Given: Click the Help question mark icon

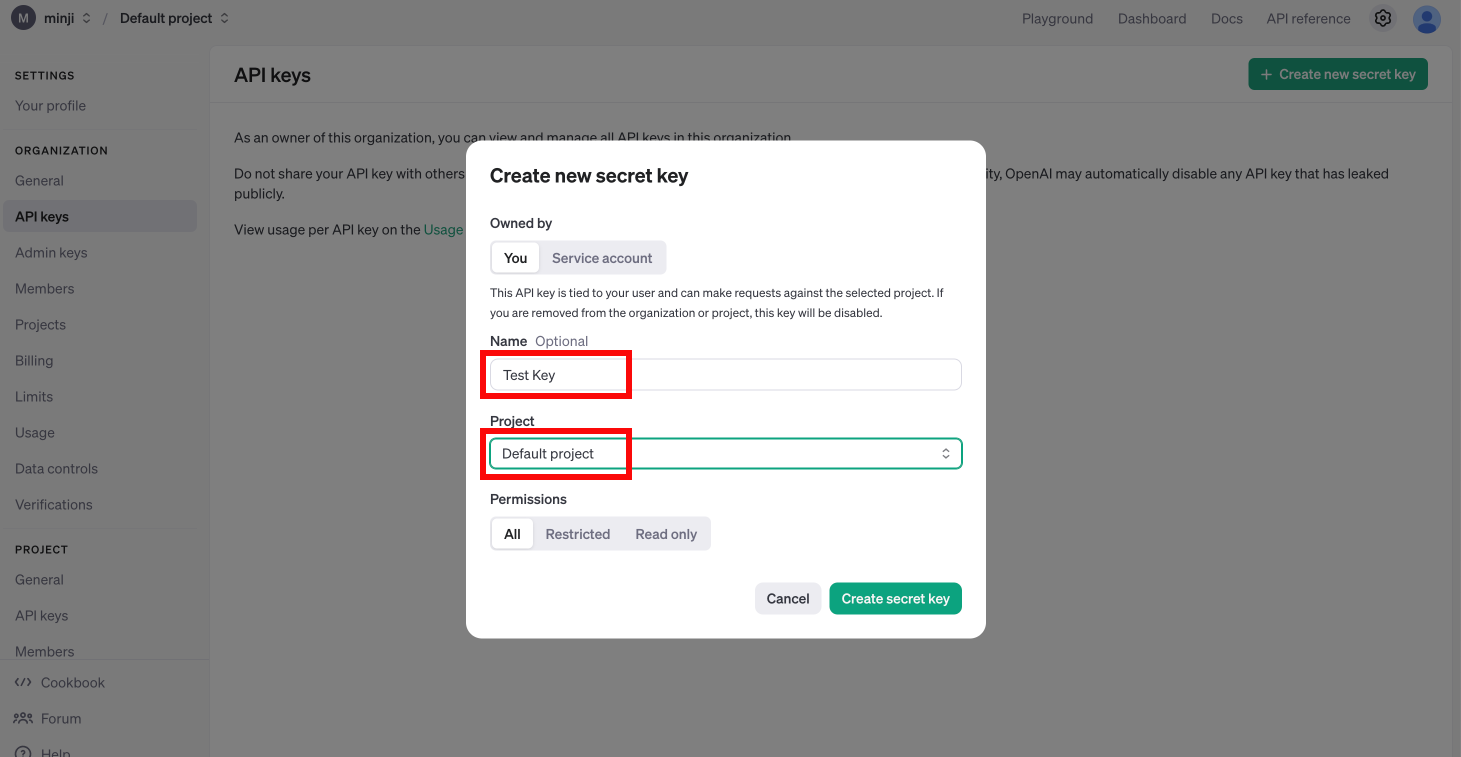Looking at the screenshot, I should [23, 752].
